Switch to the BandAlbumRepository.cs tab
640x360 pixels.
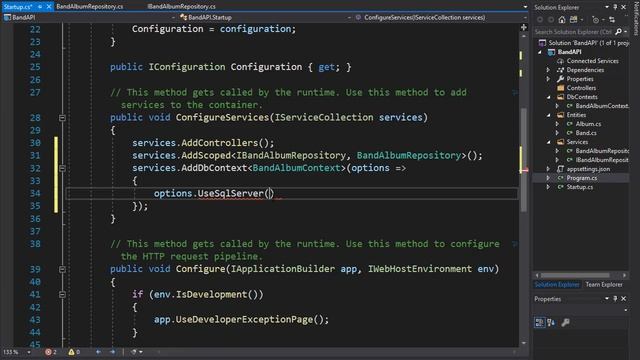click(90, 7)
